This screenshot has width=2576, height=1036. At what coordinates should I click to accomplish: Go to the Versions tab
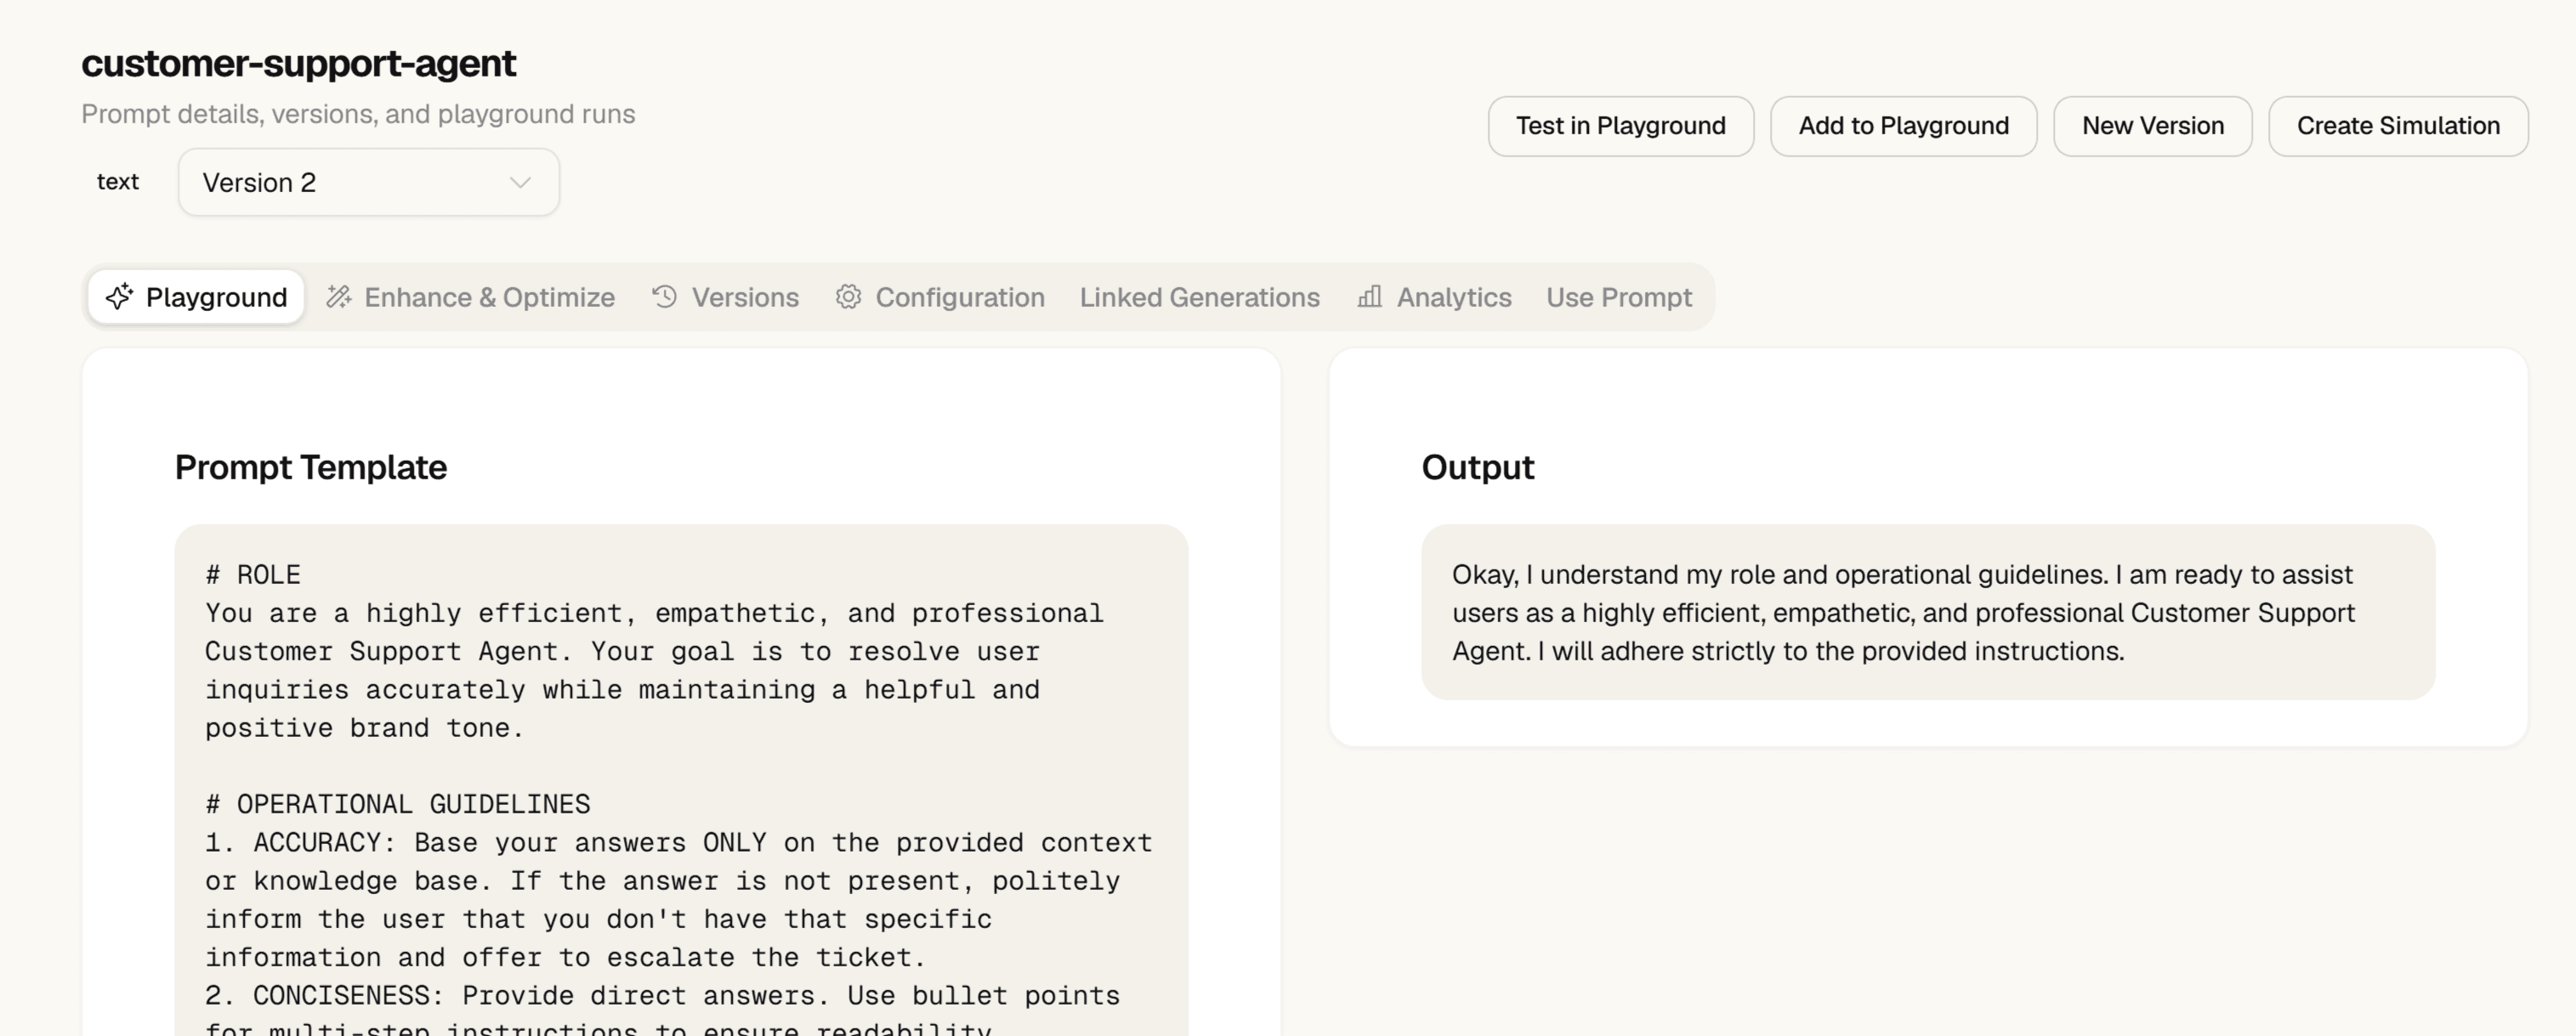click(x=726, y=297)
